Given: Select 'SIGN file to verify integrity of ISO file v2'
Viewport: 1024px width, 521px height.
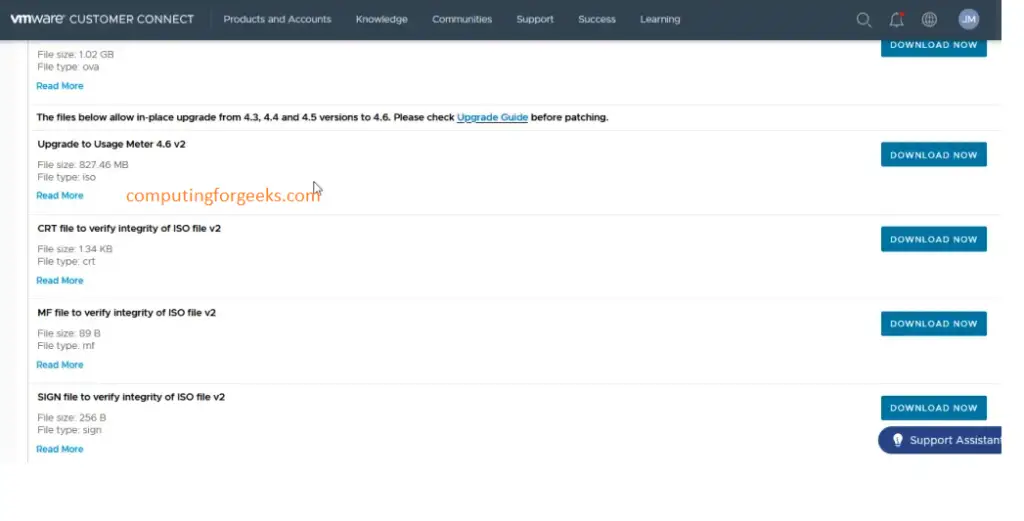Looking at the screenshot, I should (131, 396).
